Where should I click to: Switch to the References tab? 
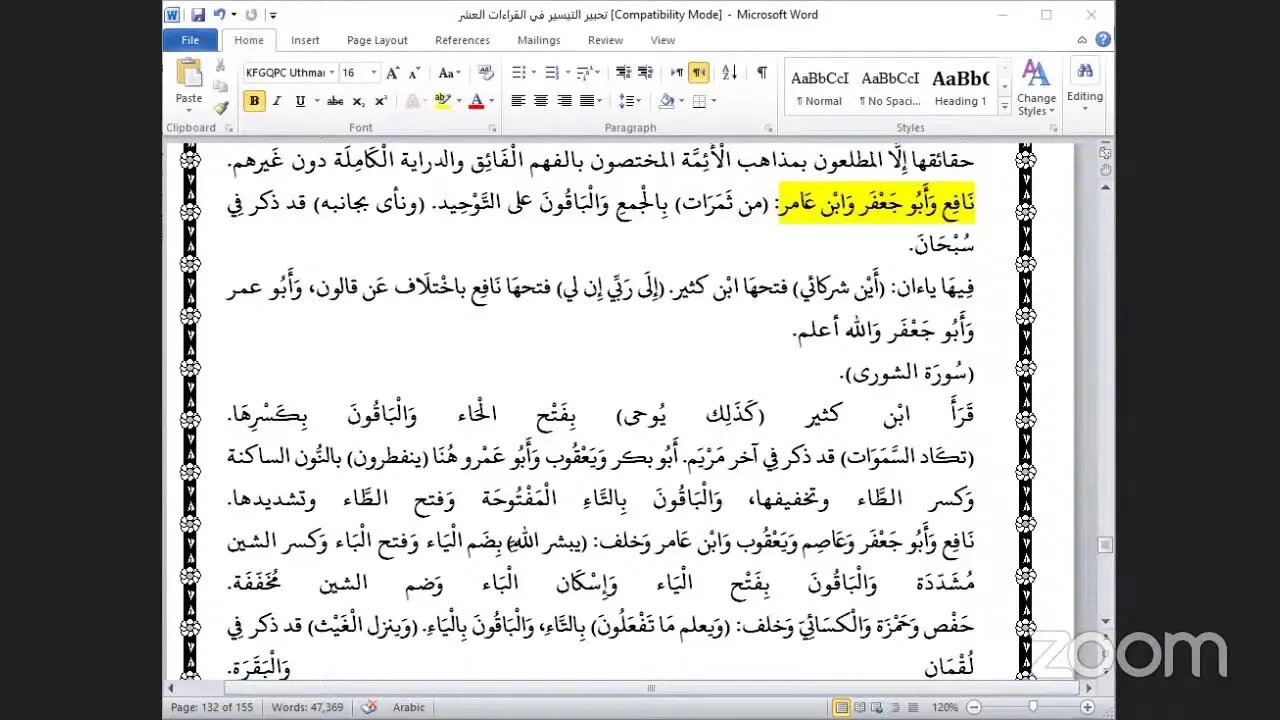point(462,40)
